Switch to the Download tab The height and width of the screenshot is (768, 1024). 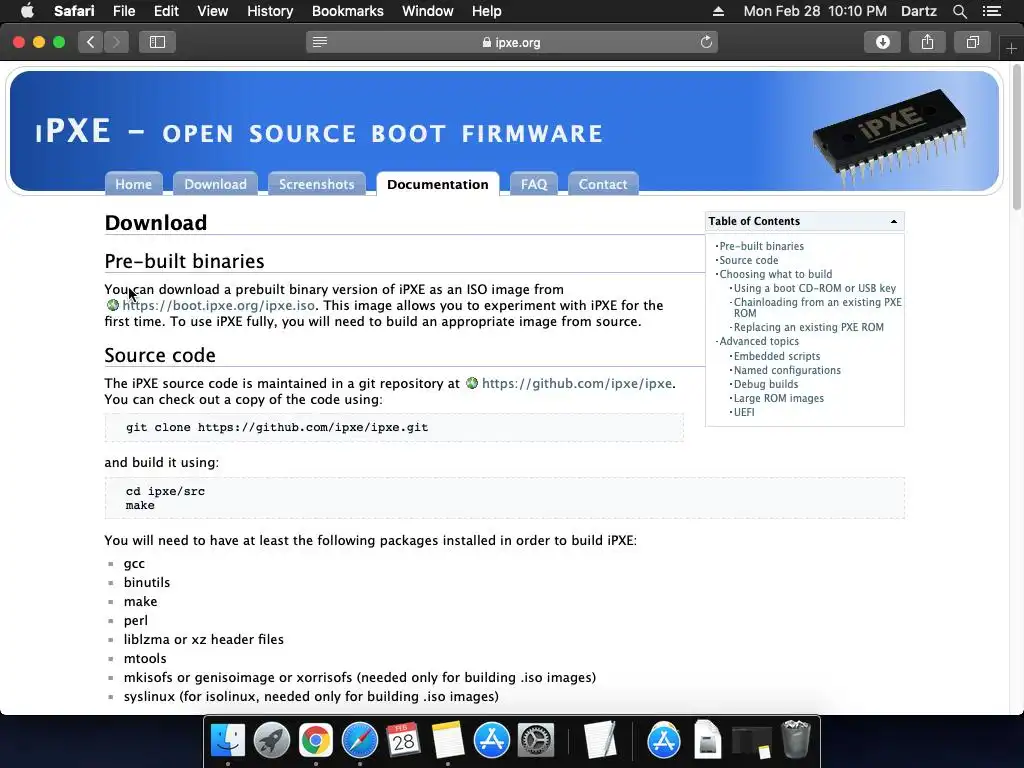coord(215,184)
